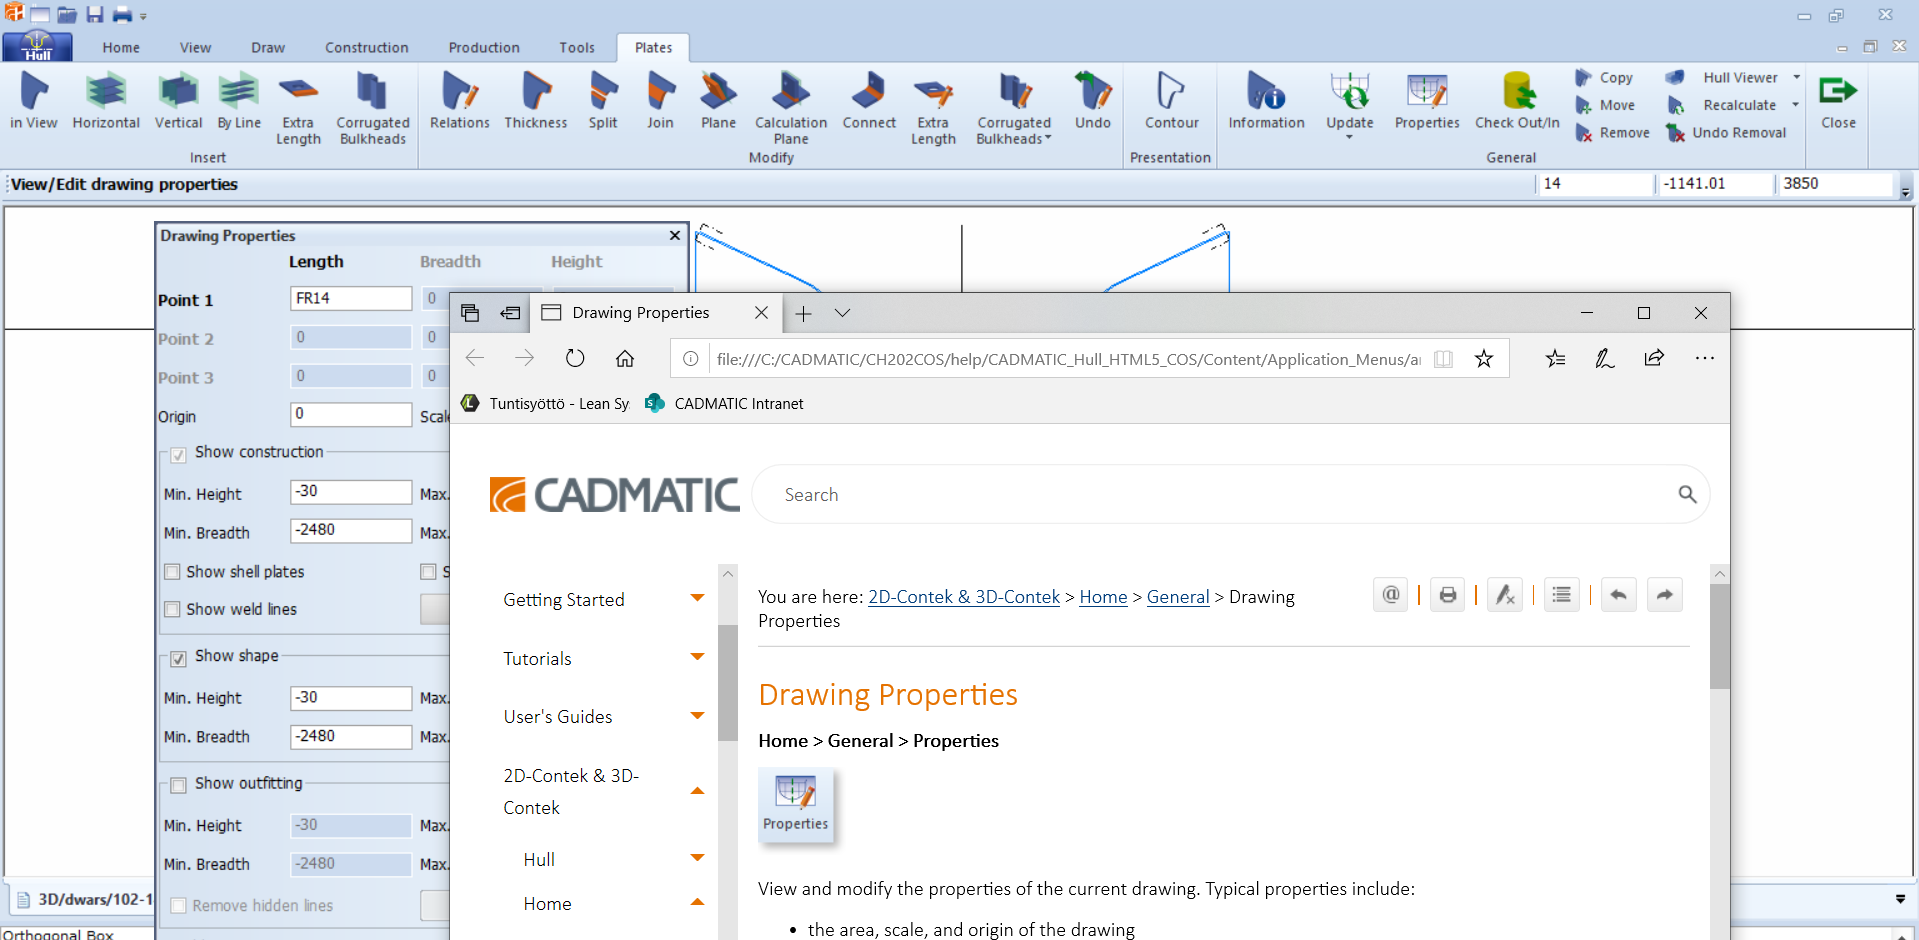Follow the General breadcrumb link
Viewport: 1919px width, 940px height.
coord(1178,597)
